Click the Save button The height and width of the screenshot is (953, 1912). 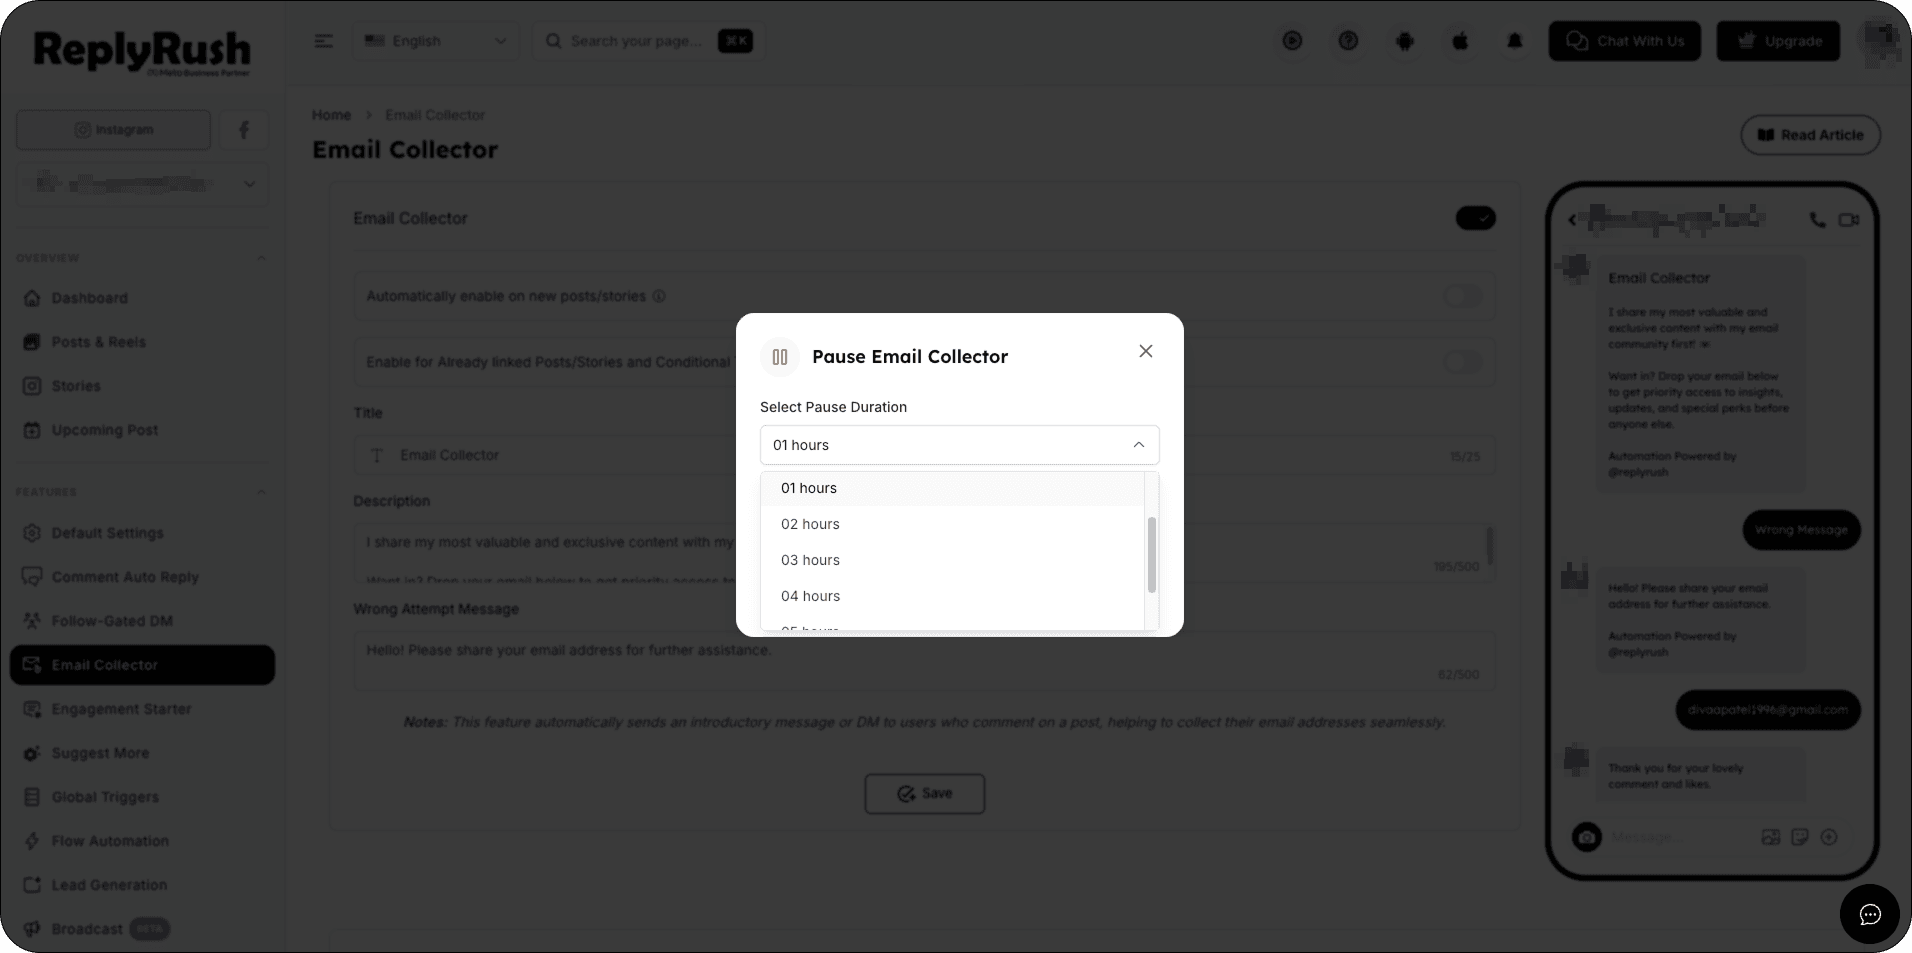tap(924, 793)
